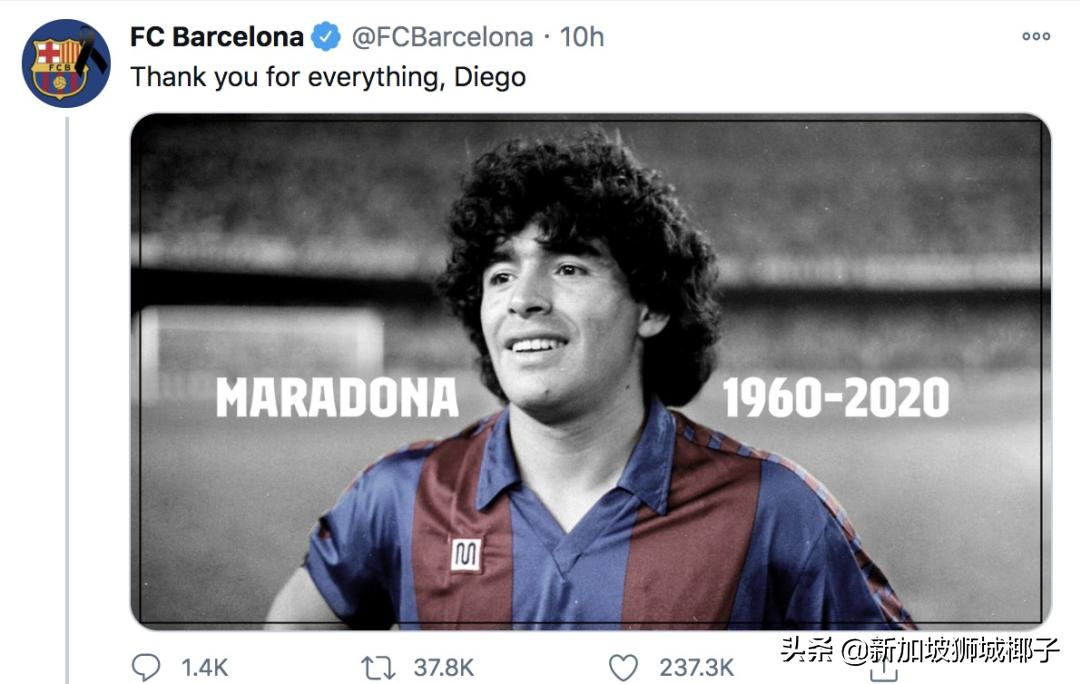
Task: Click the 头条 @新加坡狮城椰子 watermark
Action: (x=919, y=649)
